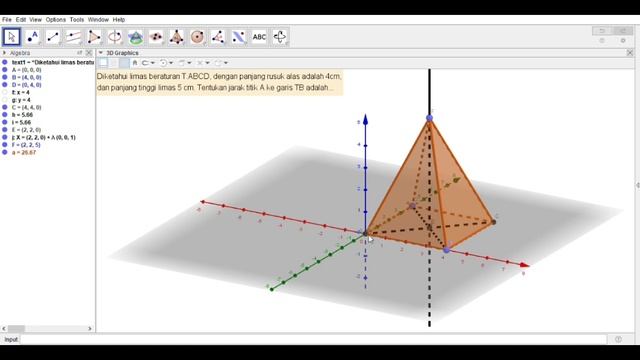Click inside the Input bar field
Image resolution: width=640 pixels, height=360 pixels.
313,339
